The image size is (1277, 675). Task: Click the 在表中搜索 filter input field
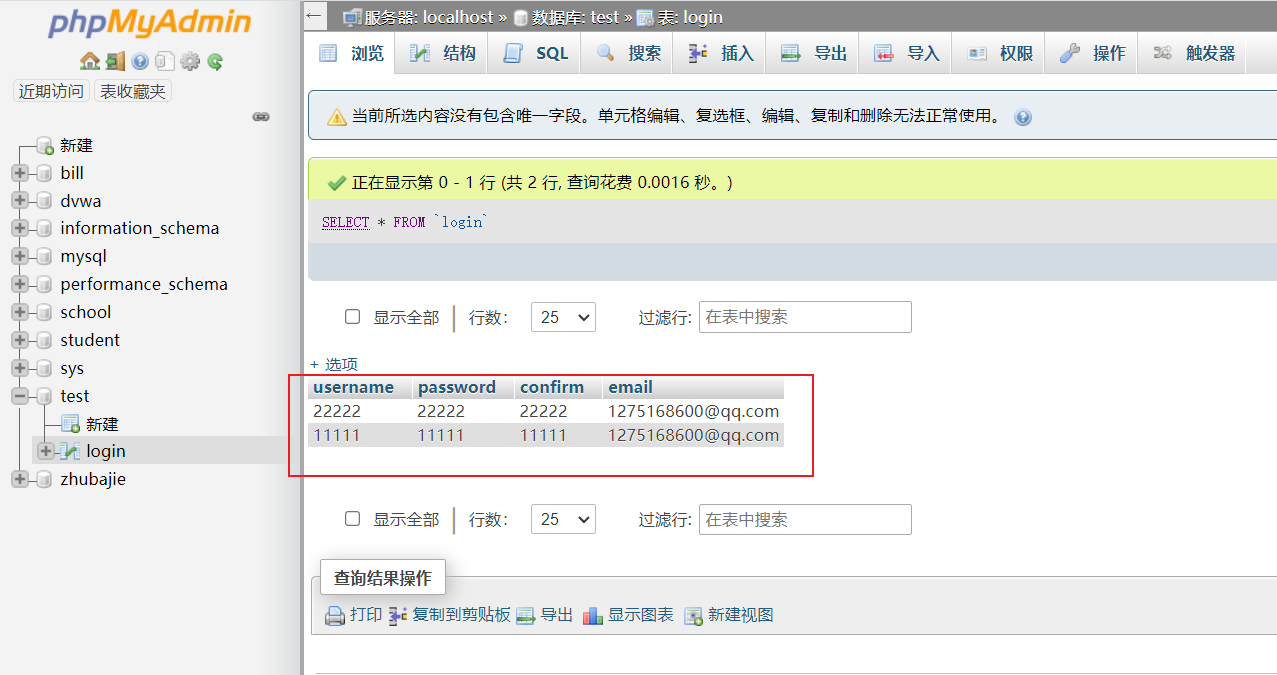click(804, 316)
